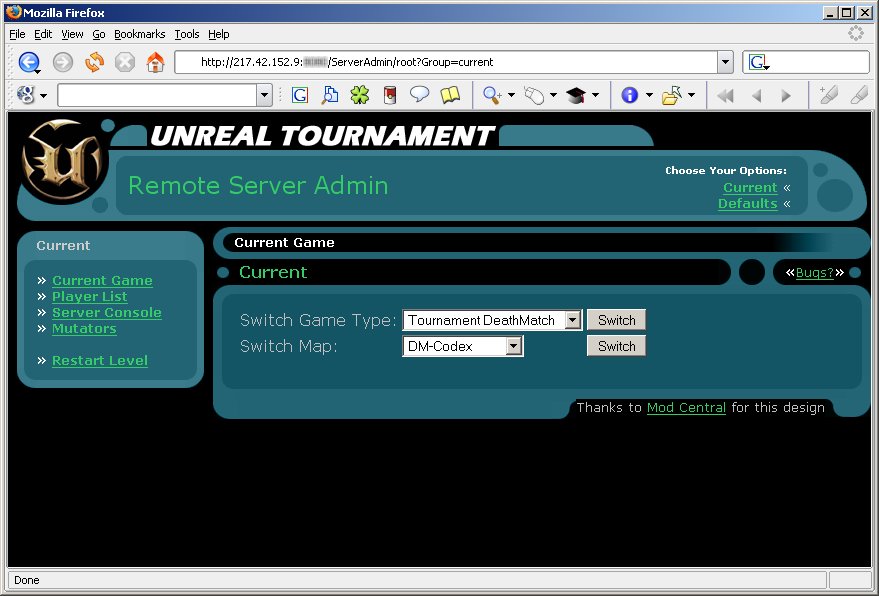Expand the URL address bar history dropdown
879x596 pixels.
(x=725, y=63)
